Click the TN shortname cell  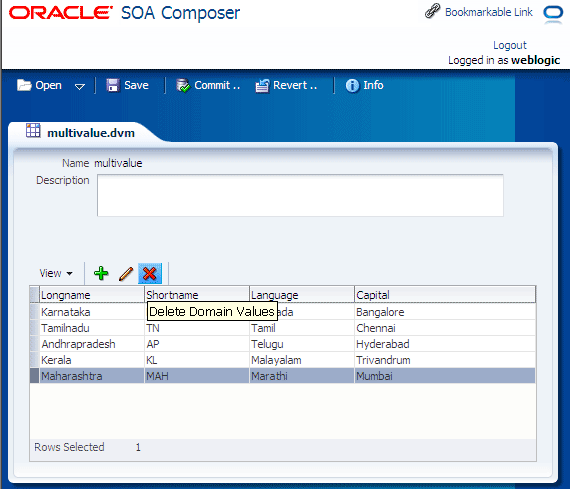coord(197,328)
